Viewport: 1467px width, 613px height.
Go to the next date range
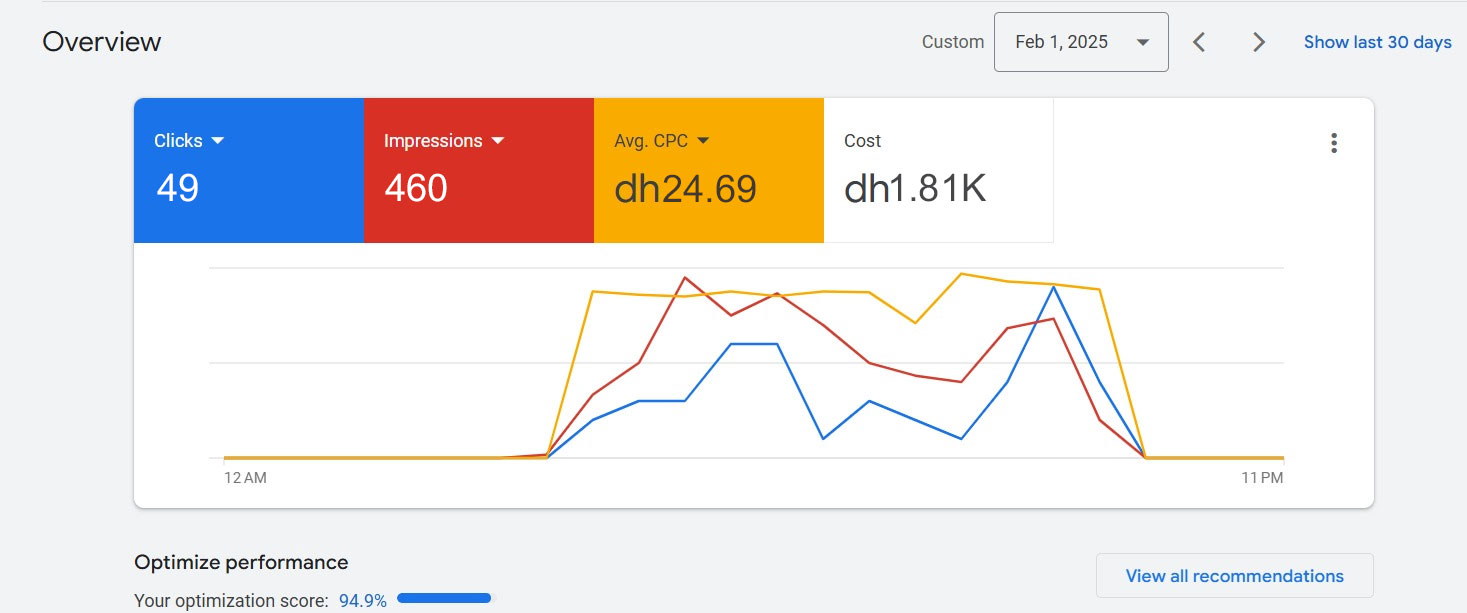click(1259, 42)
